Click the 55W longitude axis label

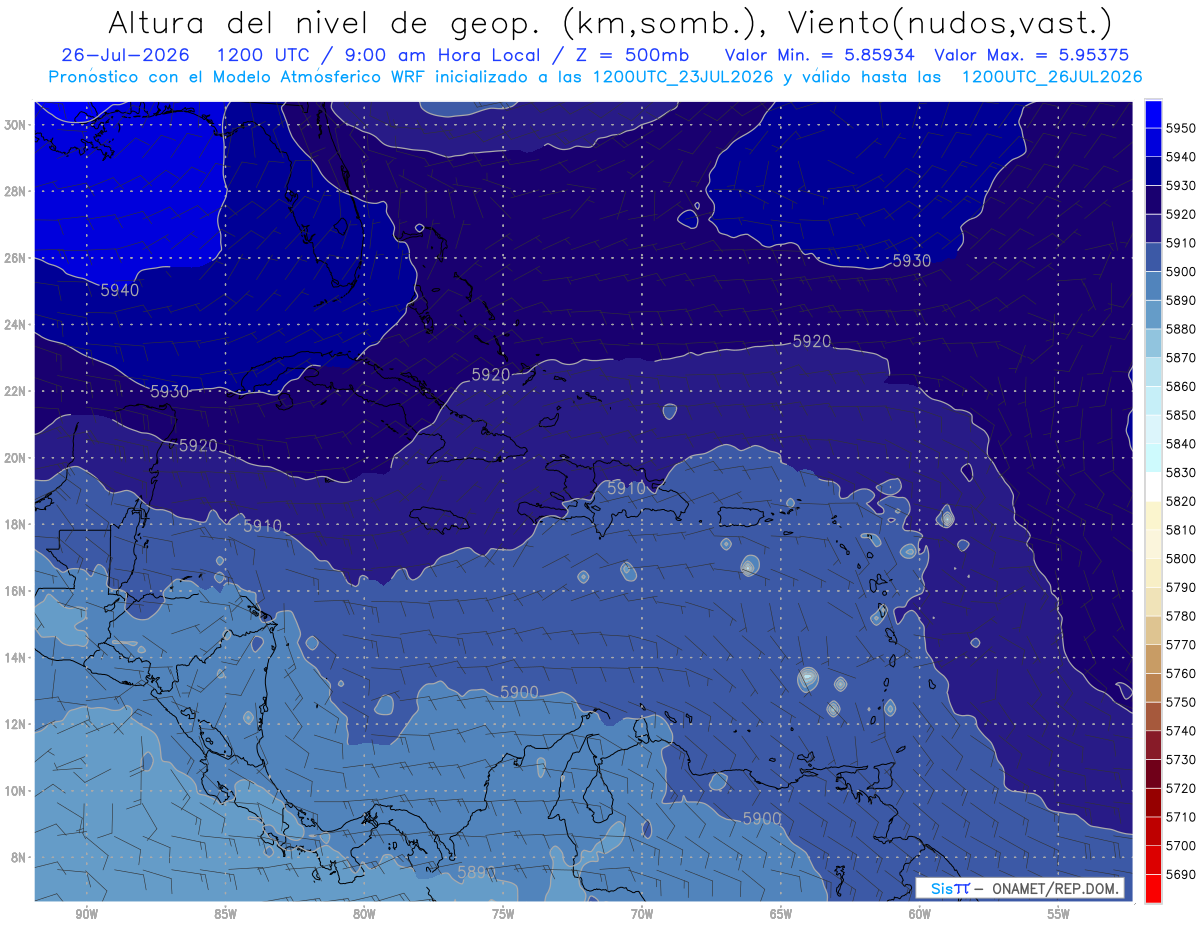[x=1059, y=914]
